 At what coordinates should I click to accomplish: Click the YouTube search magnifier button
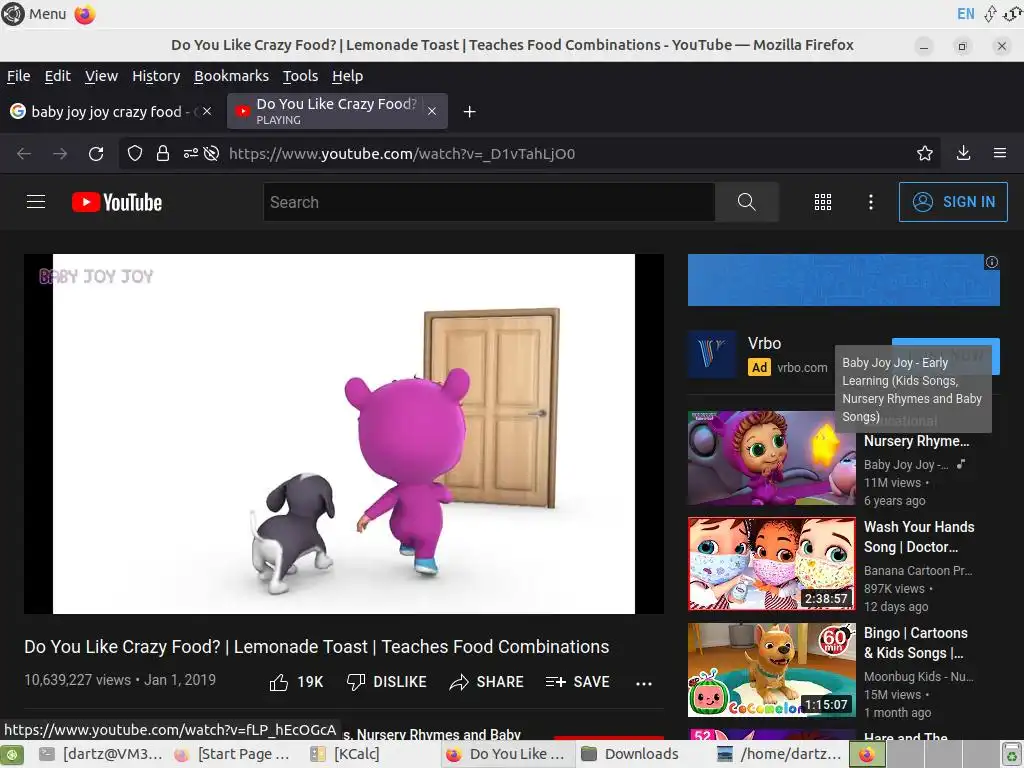(x=746, y=202)
